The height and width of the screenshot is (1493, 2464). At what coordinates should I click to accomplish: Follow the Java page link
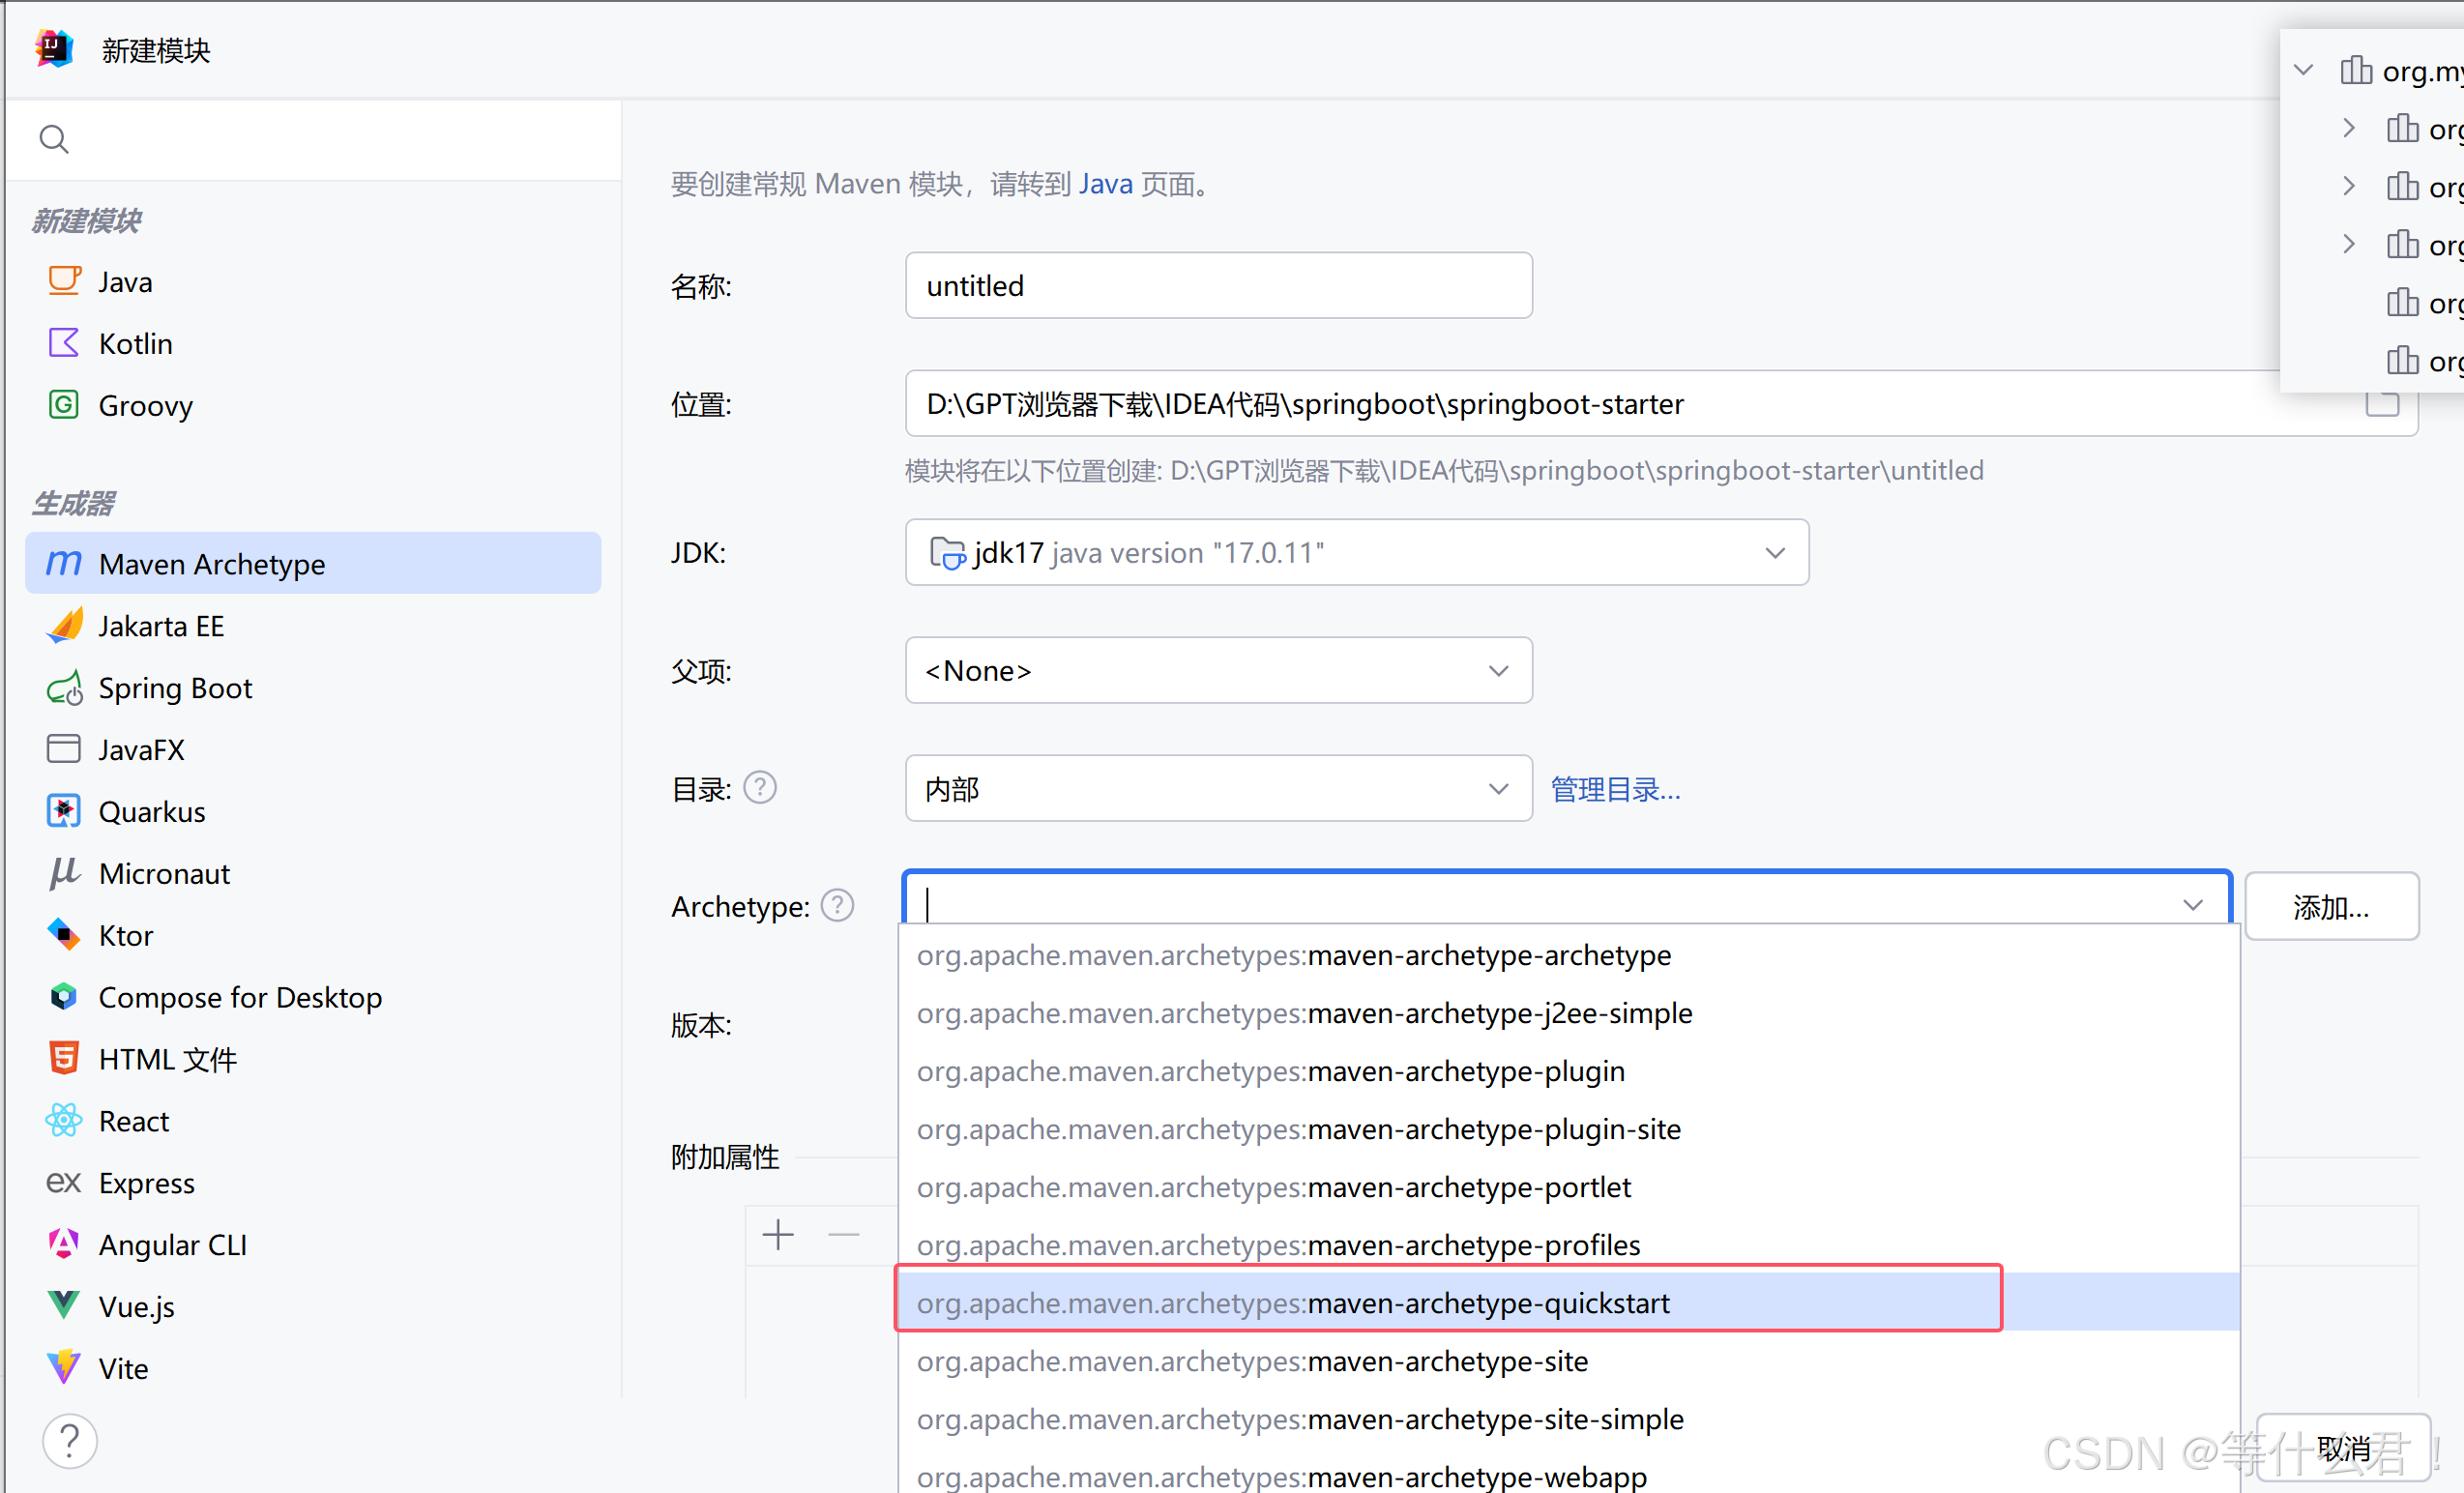pos(1105,184)
